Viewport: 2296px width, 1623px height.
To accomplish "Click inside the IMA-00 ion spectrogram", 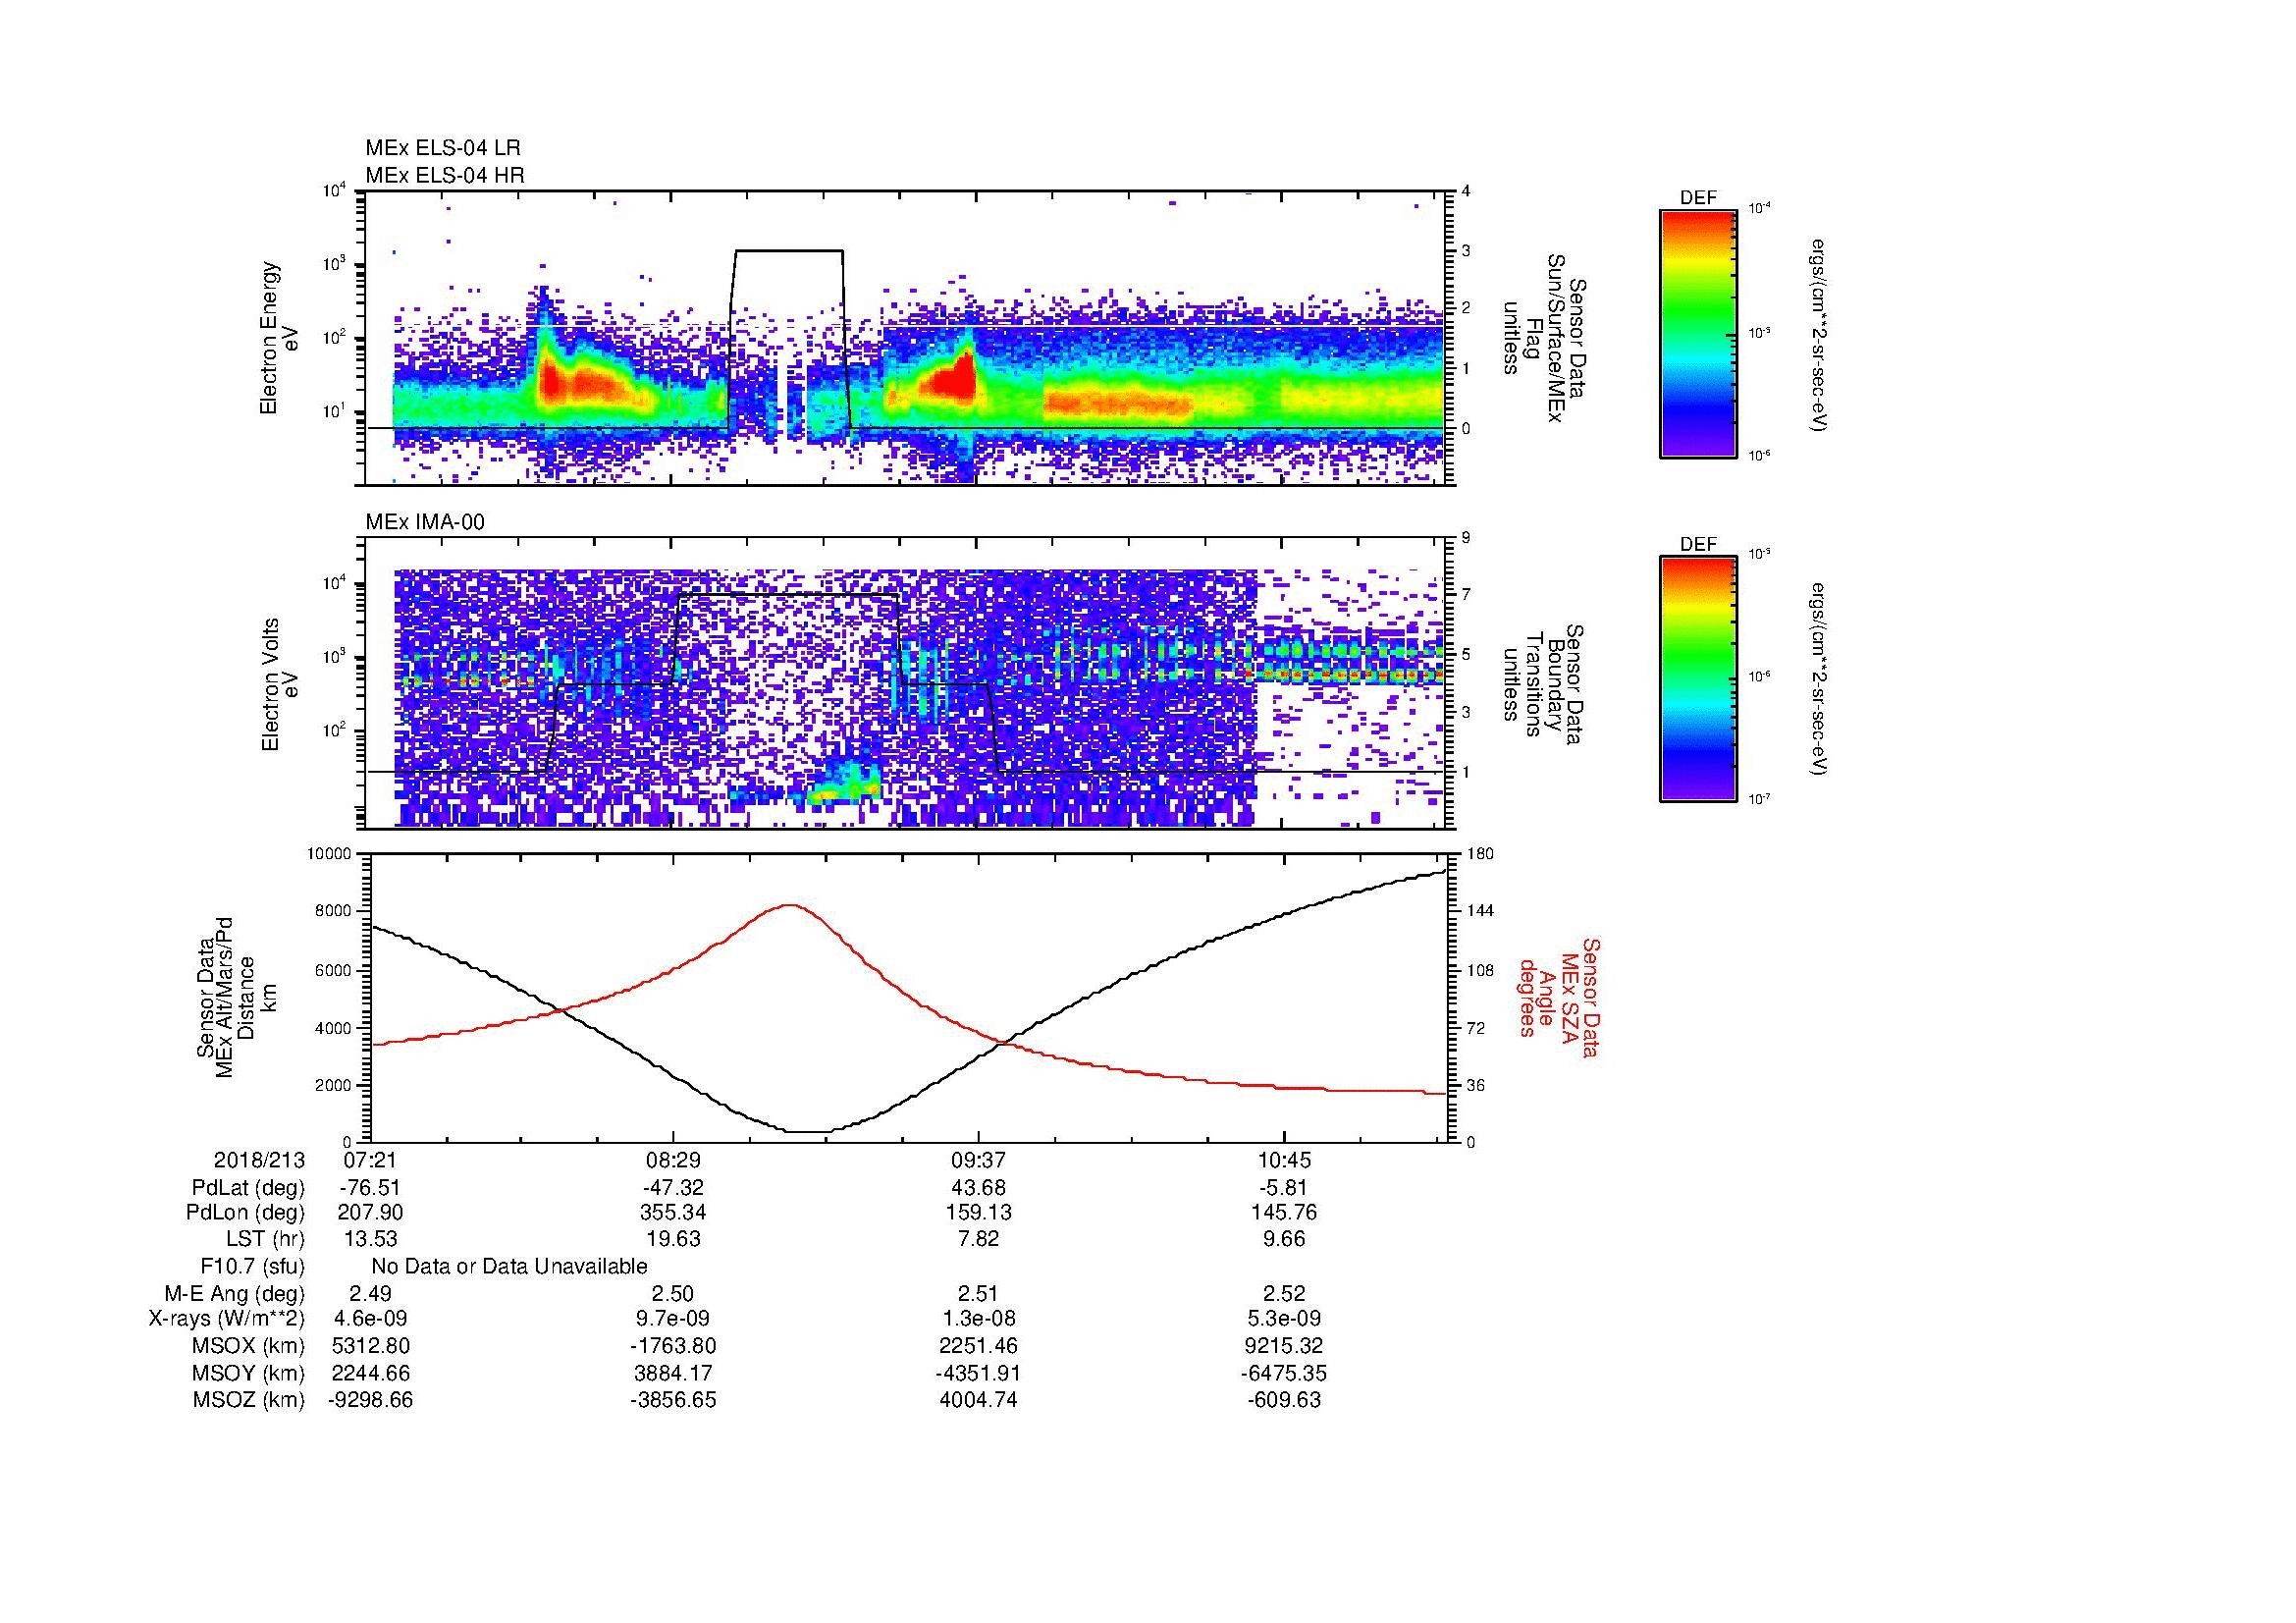I will (906, 684).
